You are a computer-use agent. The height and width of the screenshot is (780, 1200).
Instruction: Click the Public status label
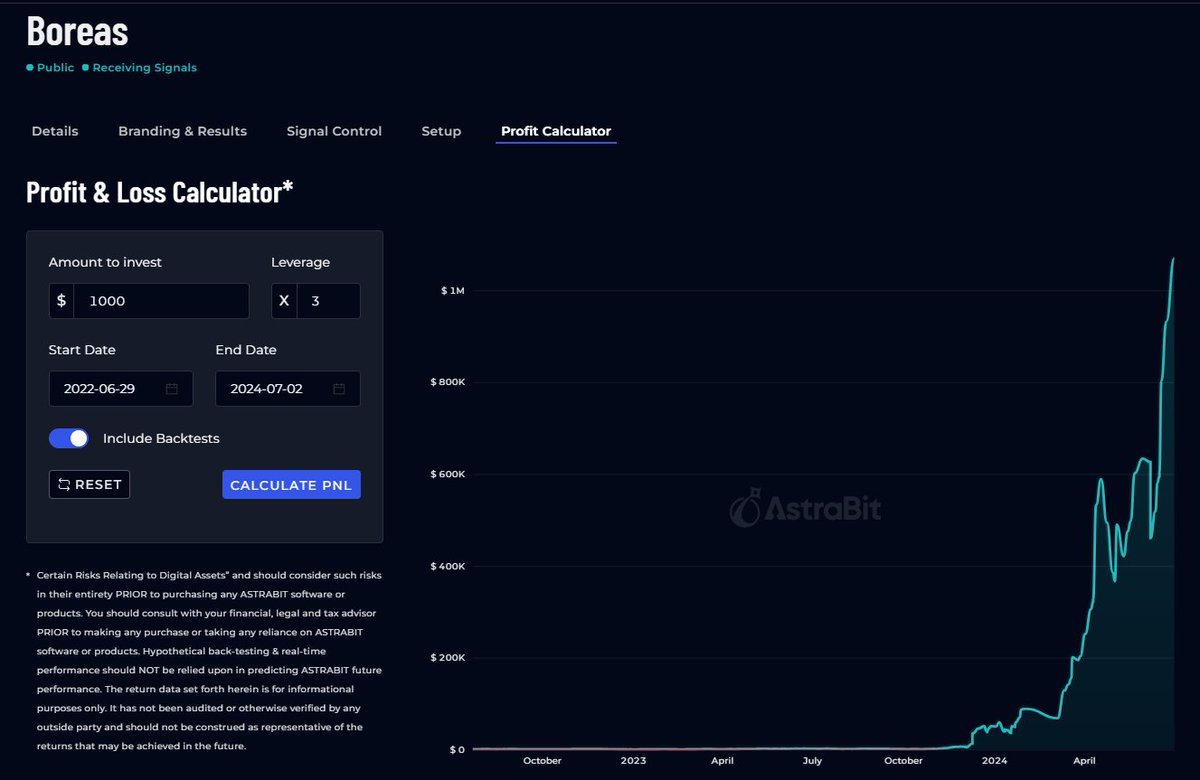56,68
